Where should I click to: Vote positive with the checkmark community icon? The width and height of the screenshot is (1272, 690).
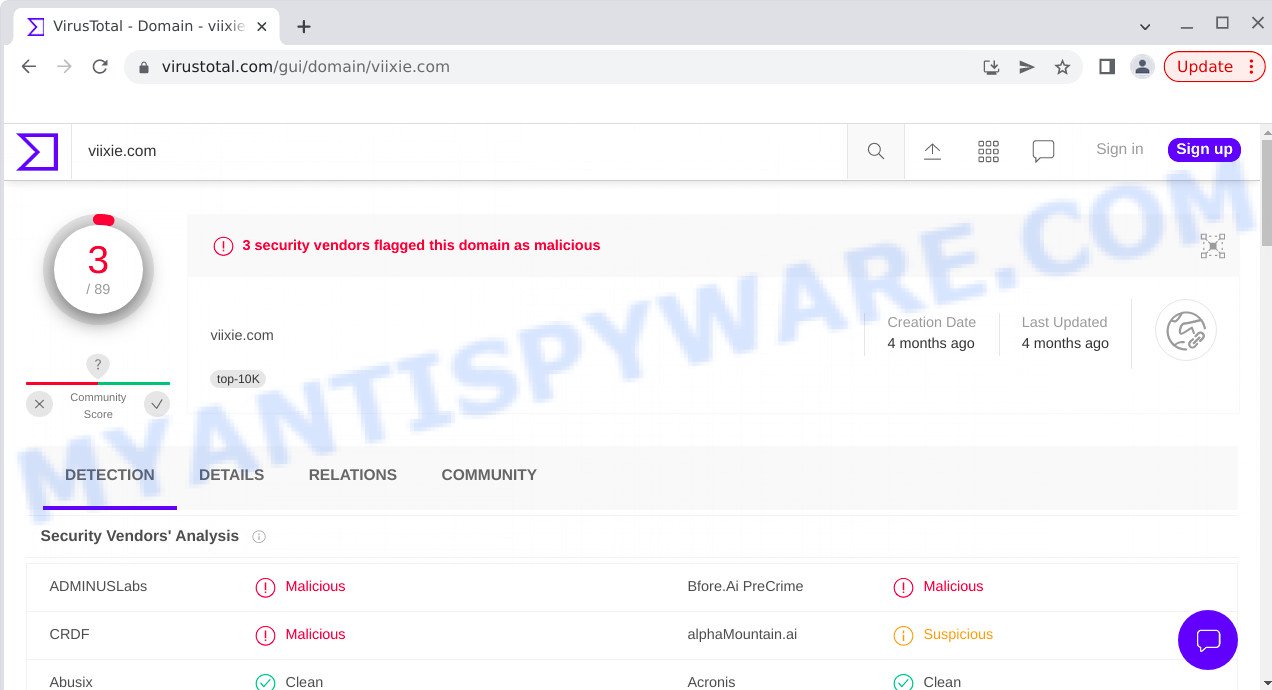point(157,404)
